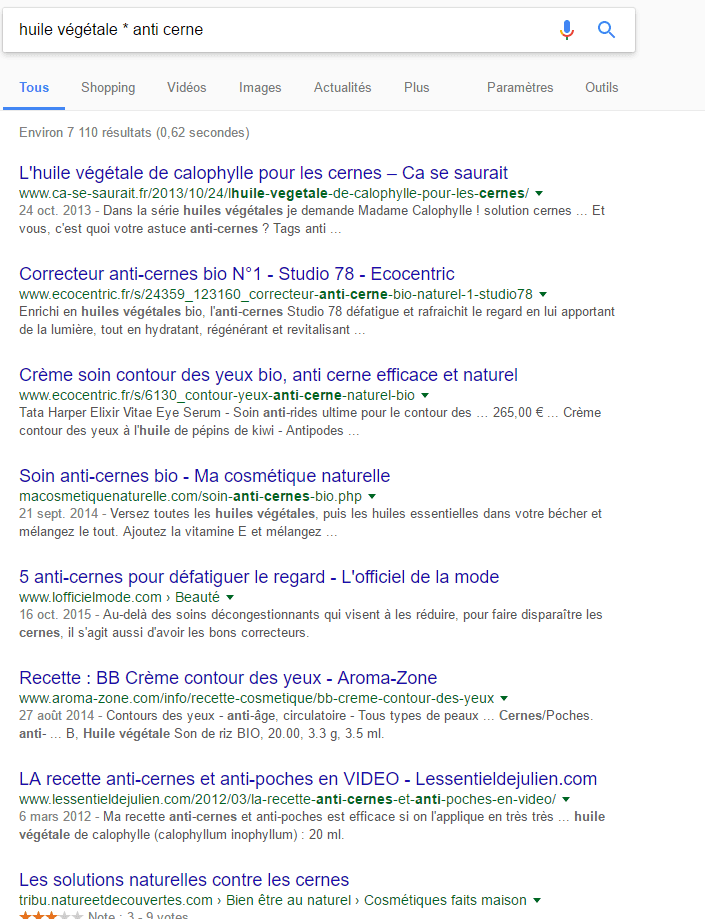Expand dropdown arrow beside lofficielmode.com Beauté
Viewport: 705px width, 919px height.
click(x=230, y=597)
